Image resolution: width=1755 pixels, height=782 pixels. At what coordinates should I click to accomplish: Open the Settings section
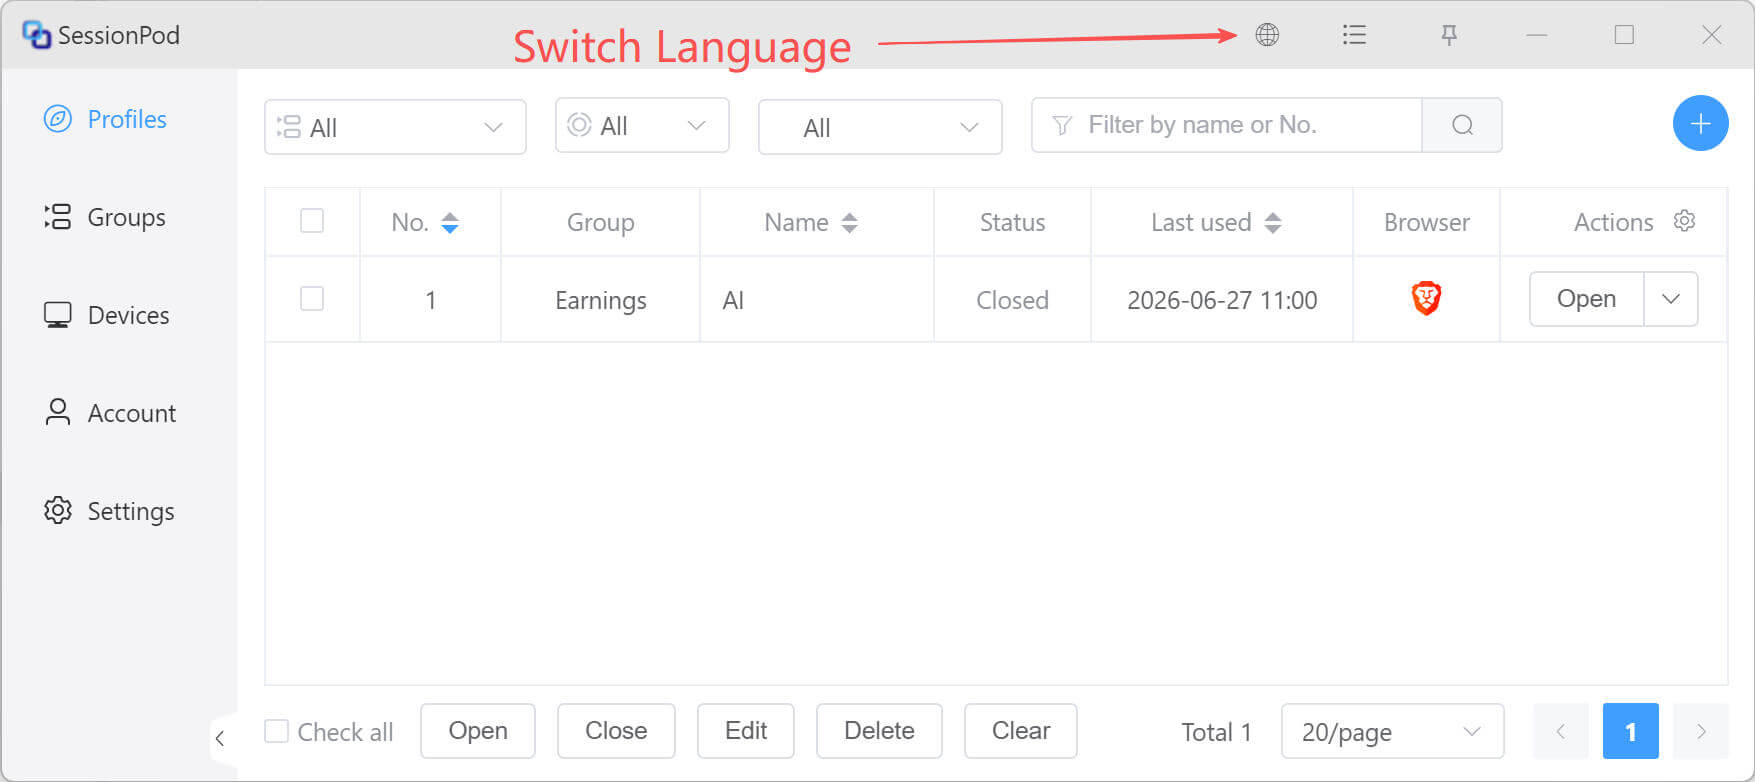109,511
